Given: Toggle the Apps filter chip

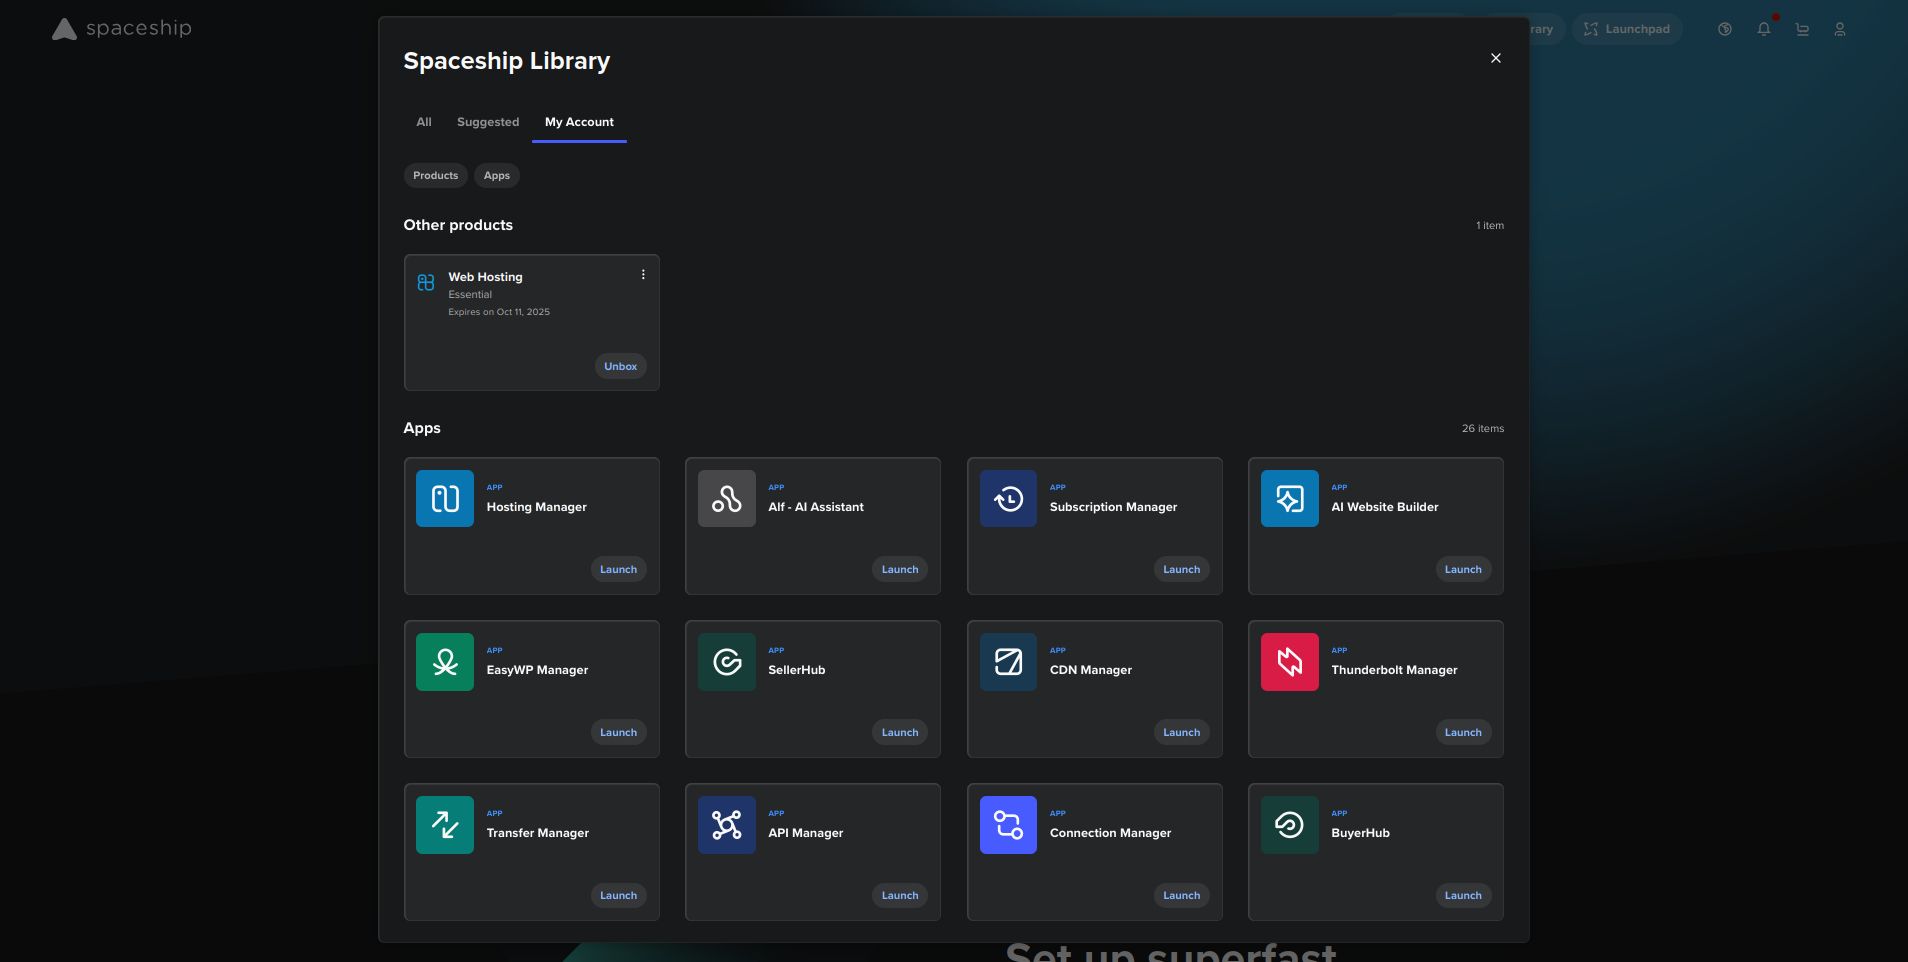Looking at the screenshot, I should click(x=496, y=175).
